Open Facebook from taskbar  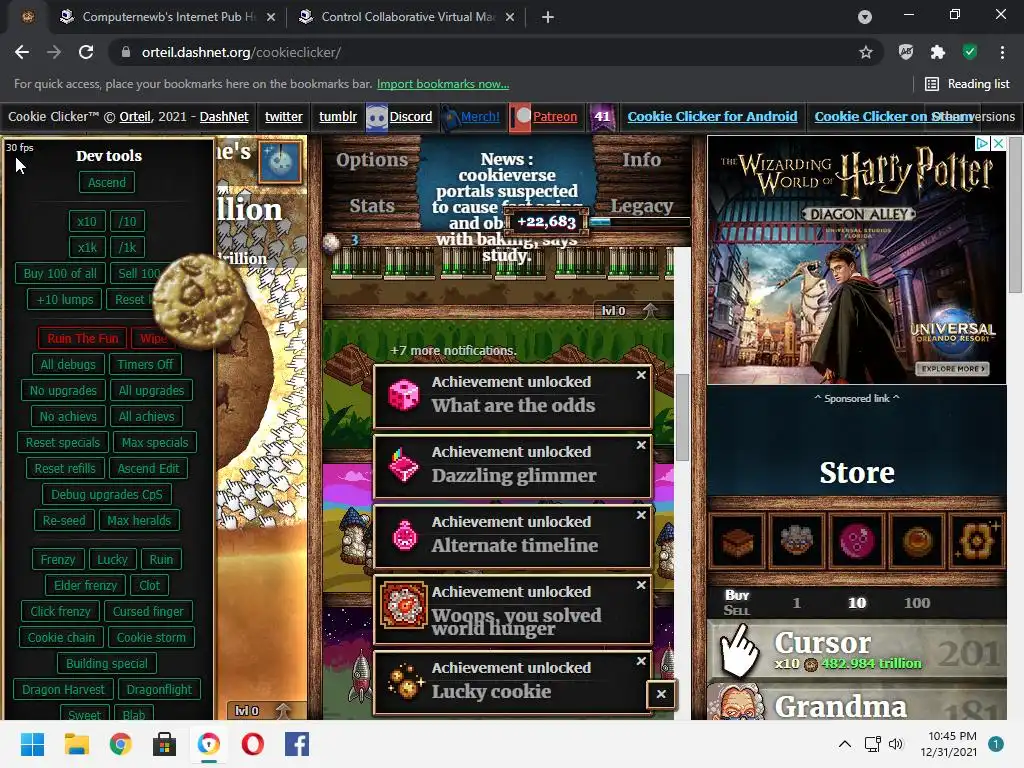pyautogui.click(x=296, y=744)
